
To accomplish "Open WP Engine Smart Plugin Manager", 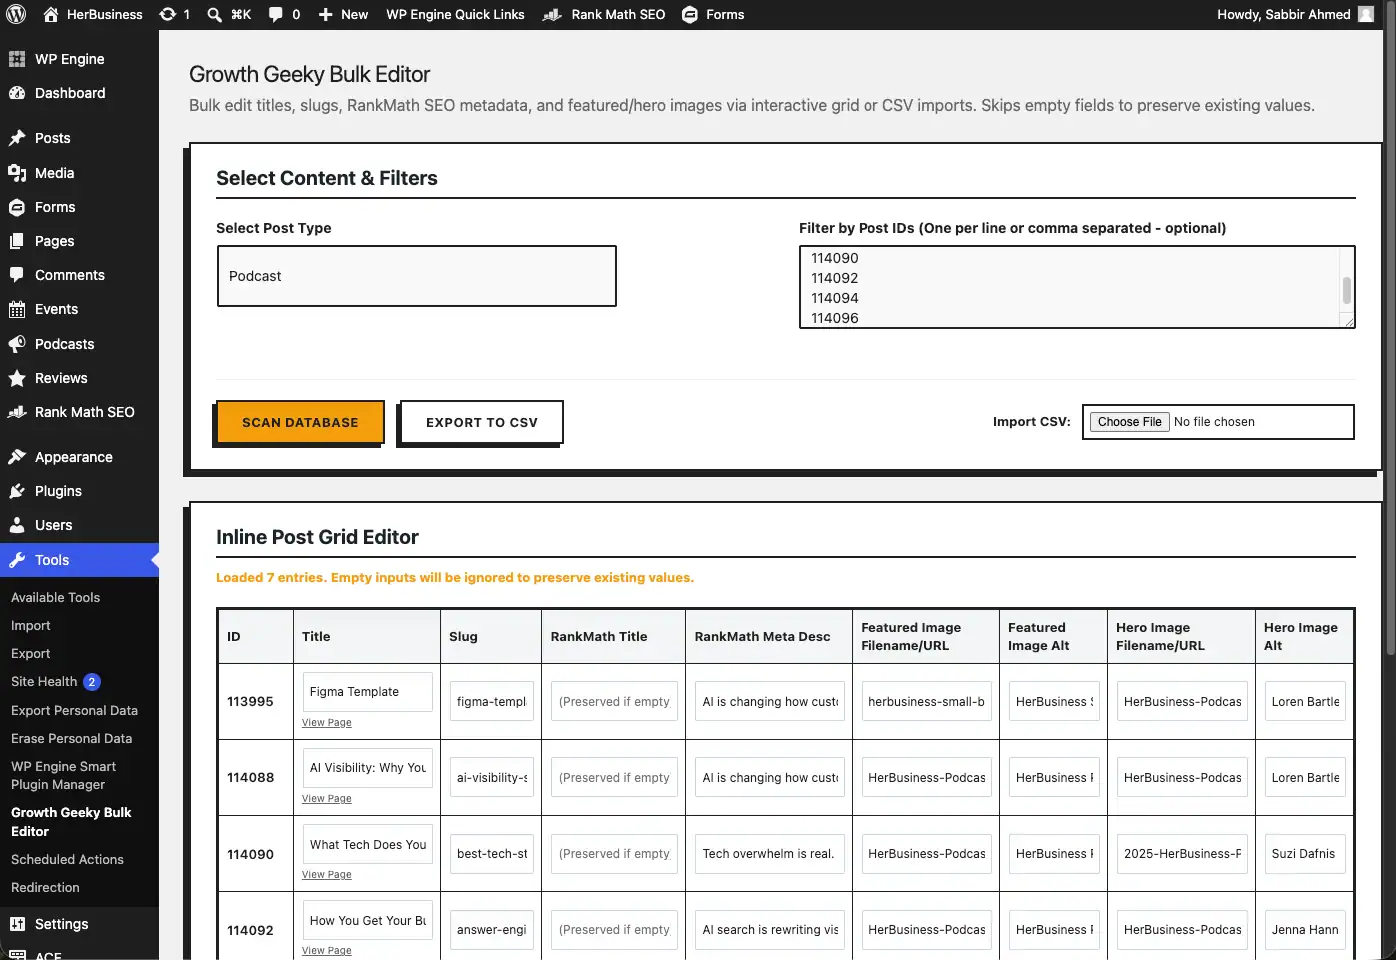I will pyautogui.click(x=63, y=775).
